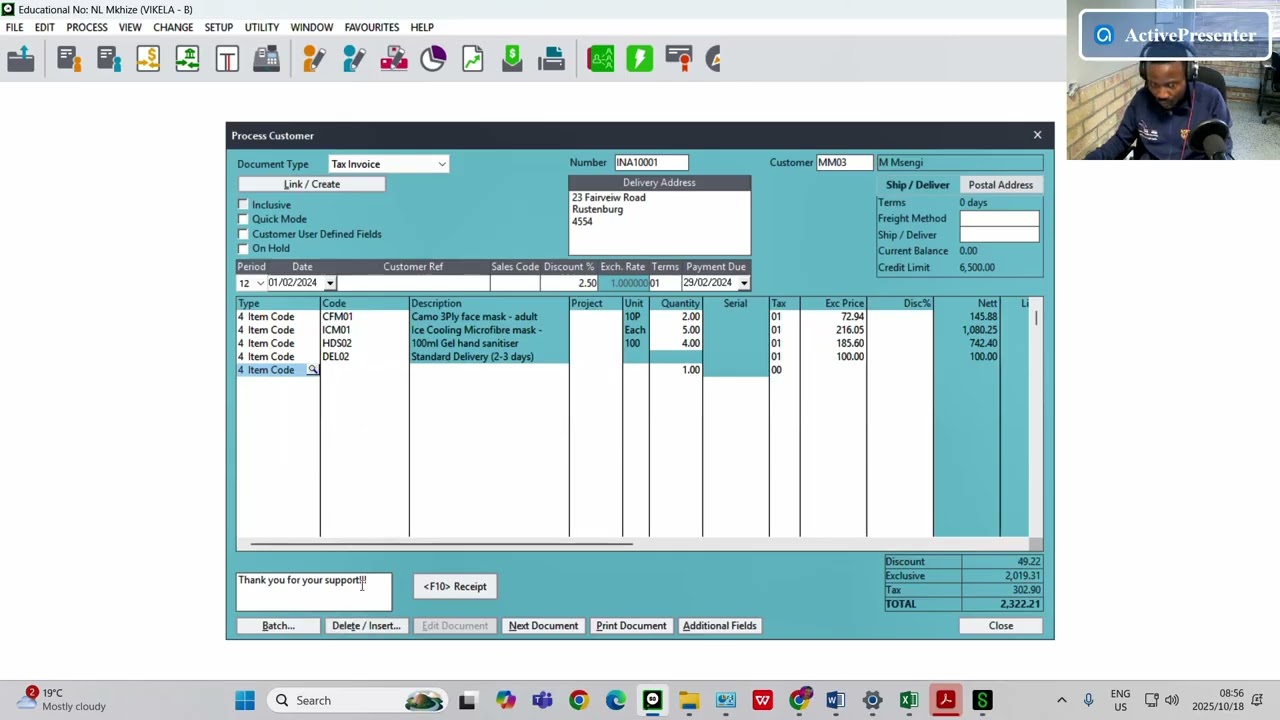This screenshot has height=720, width=1280.
Task: Click the Print Document button
Action: point(631,626)
